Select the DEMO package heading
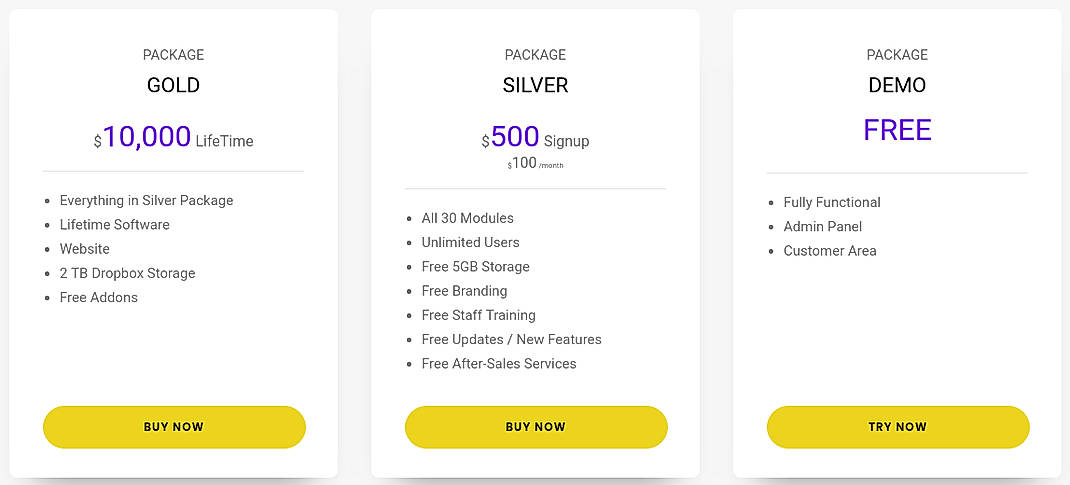This screenshot has height=485, width=1070. (897, 85)
